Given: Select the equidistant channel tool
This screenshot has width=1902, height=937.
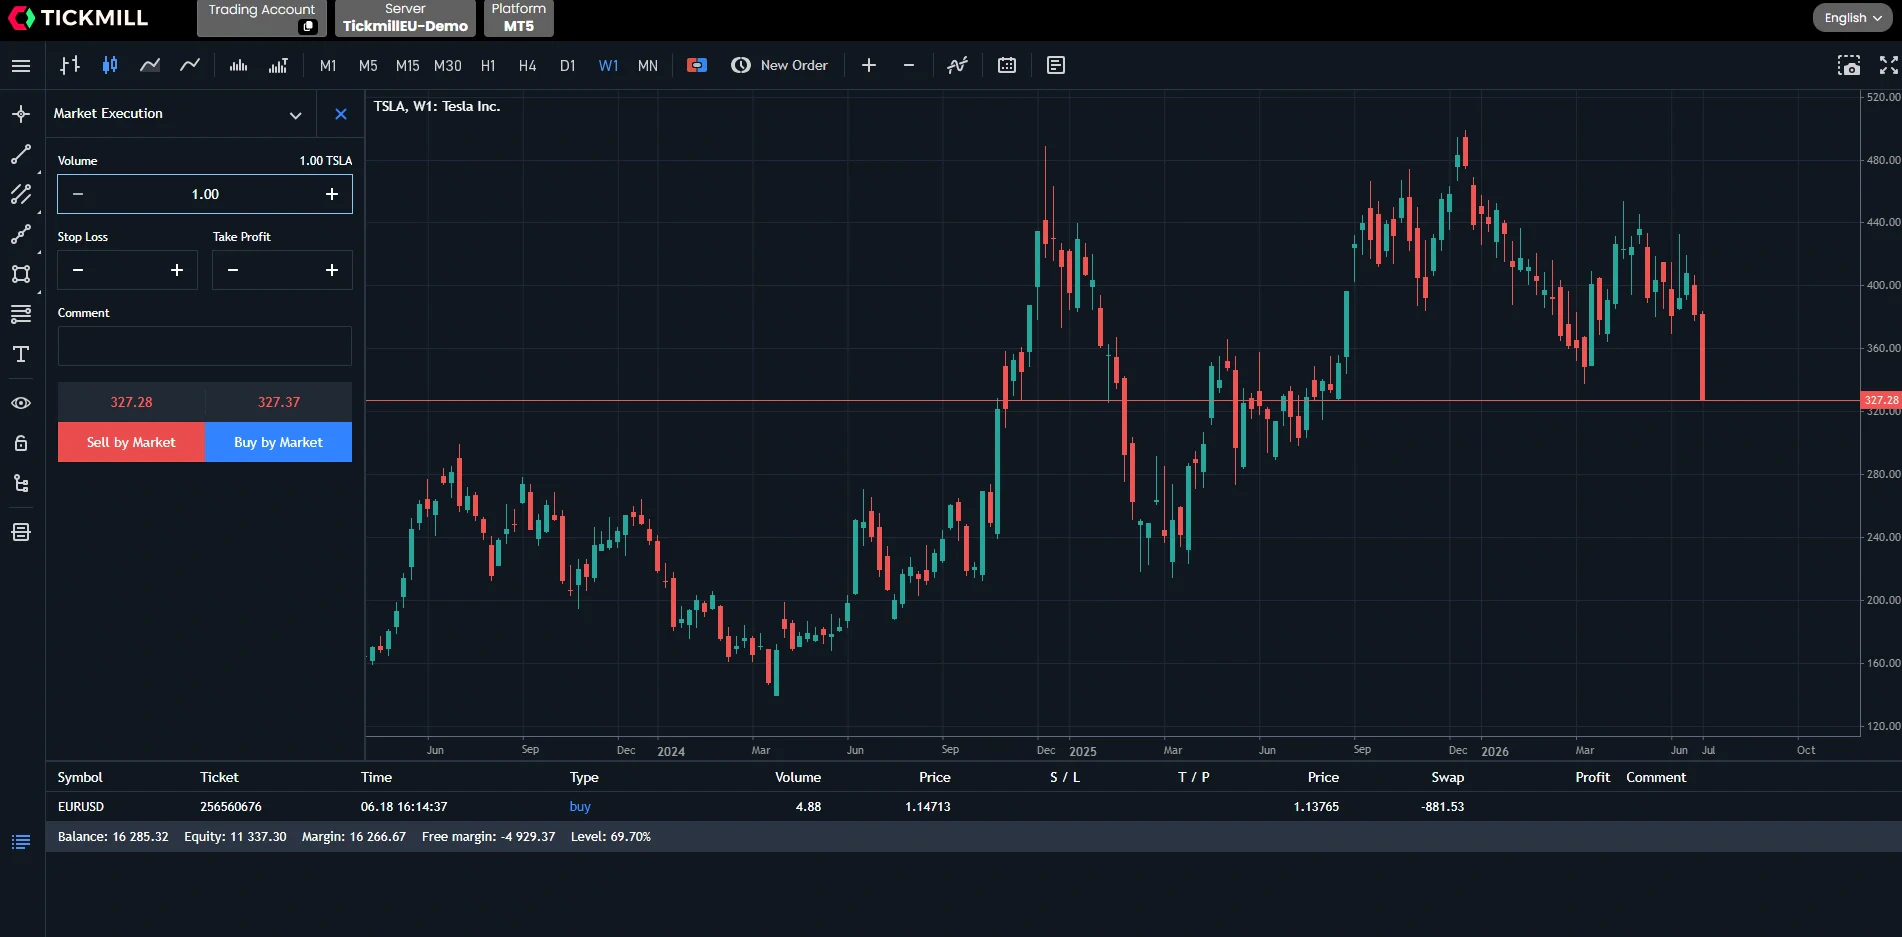Looking at the screenshot, I should [x=21, y=194].
